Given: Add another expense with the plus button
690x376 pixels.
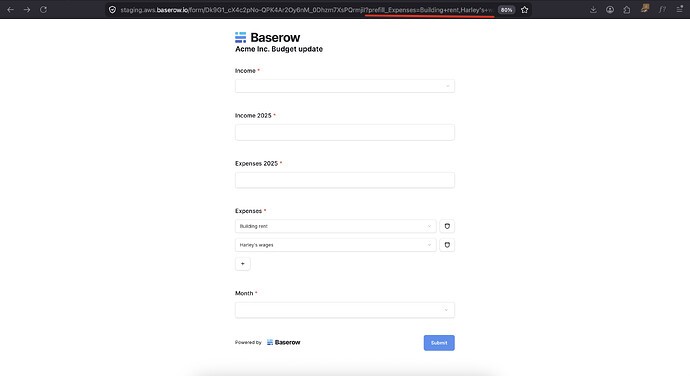Looking at the screenshot, I should click(x=242, y=264).
